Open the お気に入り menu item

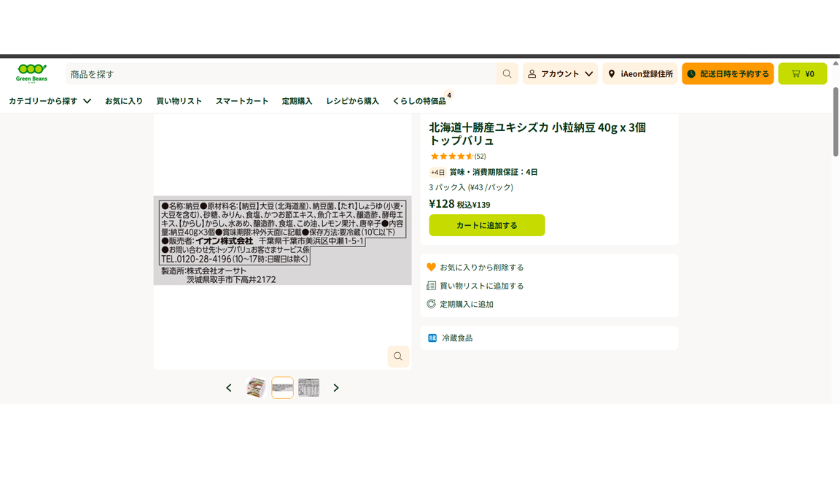[x=124, y=101]
